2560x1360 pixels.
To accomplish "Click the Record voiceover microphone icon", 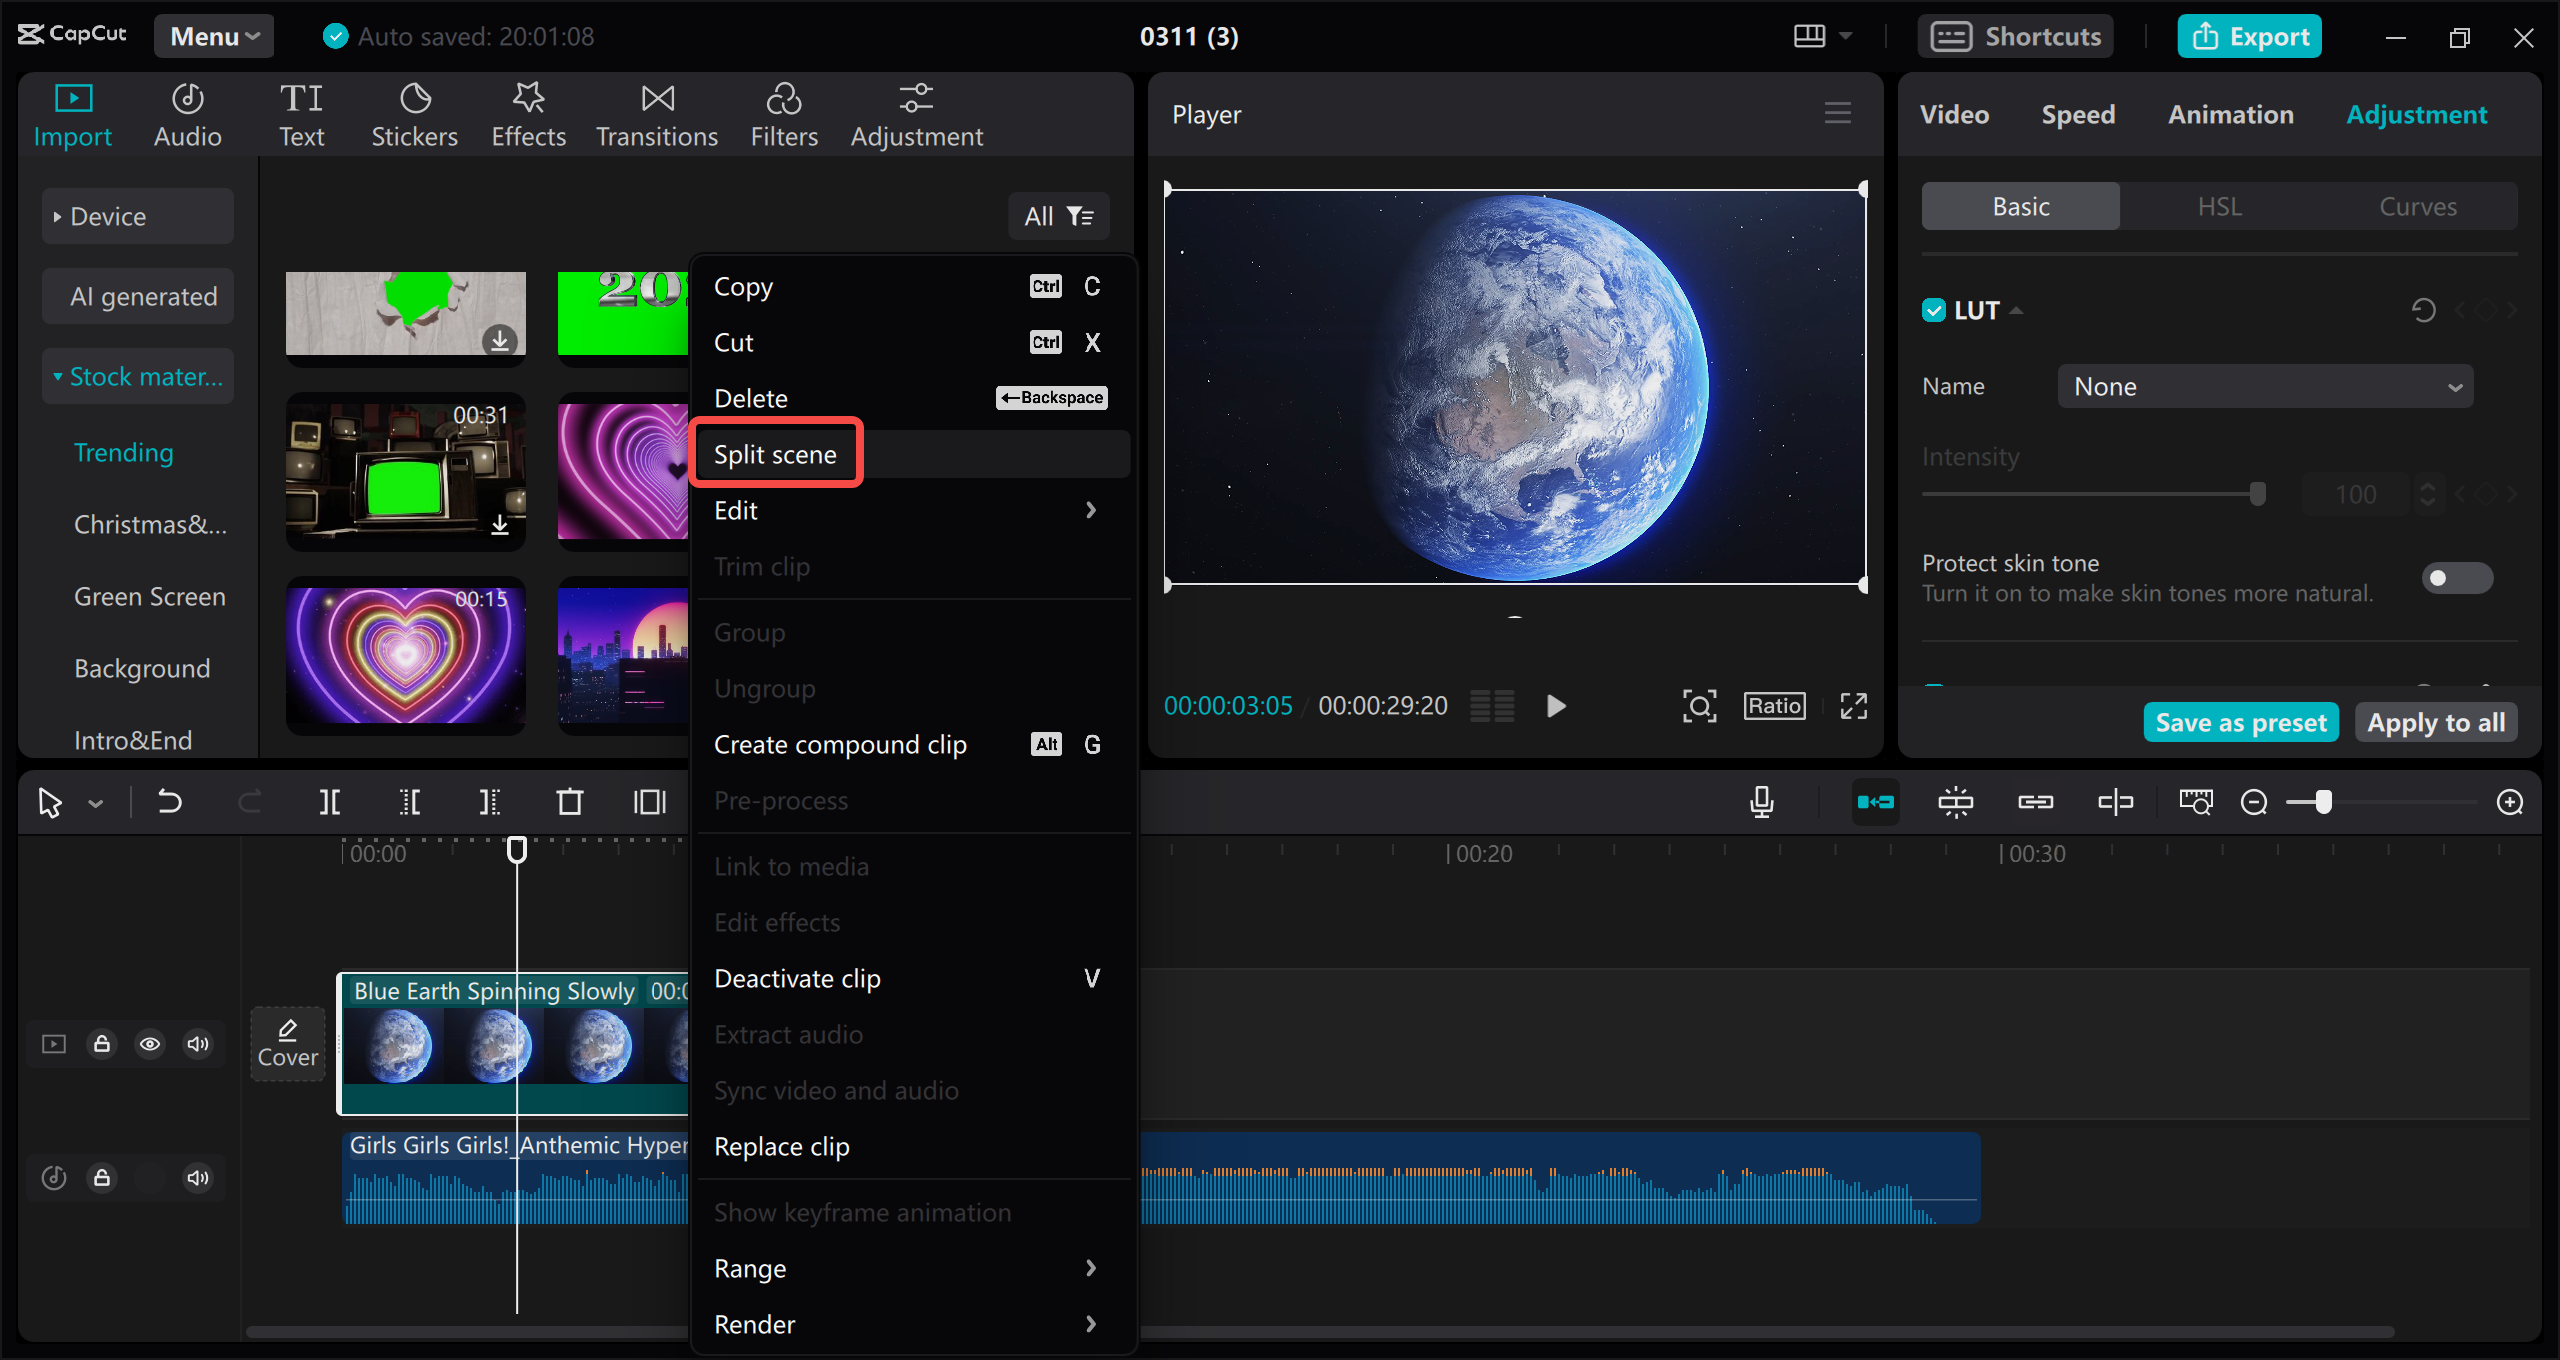I will [1762, 802].
